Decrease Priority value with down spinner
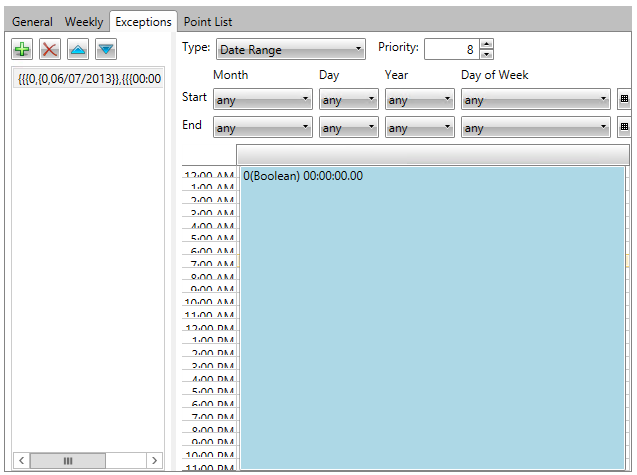This screenshot has height=475, width=637. [486, 54]
